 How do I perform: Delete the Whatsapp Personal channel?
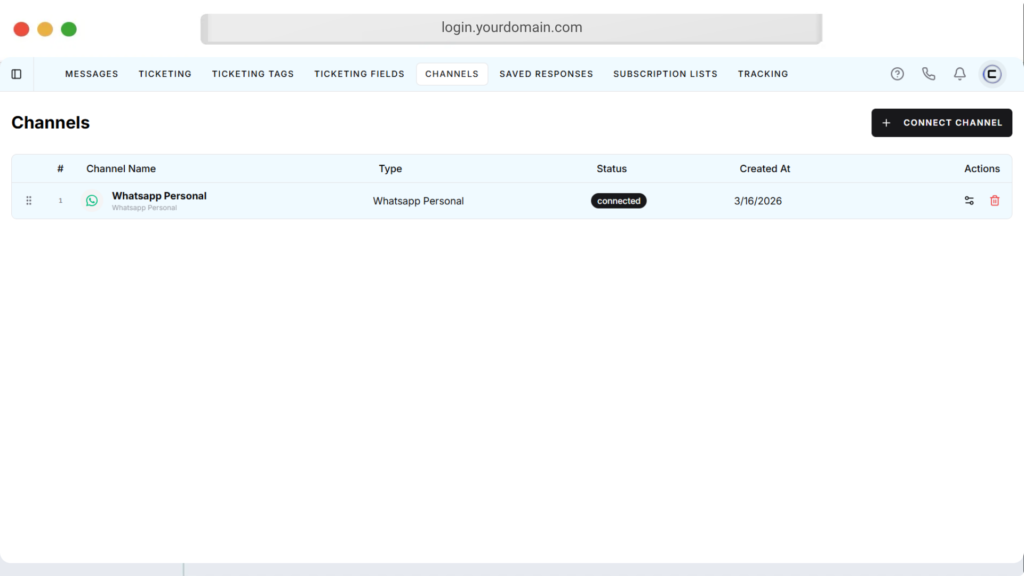[994, 201]
